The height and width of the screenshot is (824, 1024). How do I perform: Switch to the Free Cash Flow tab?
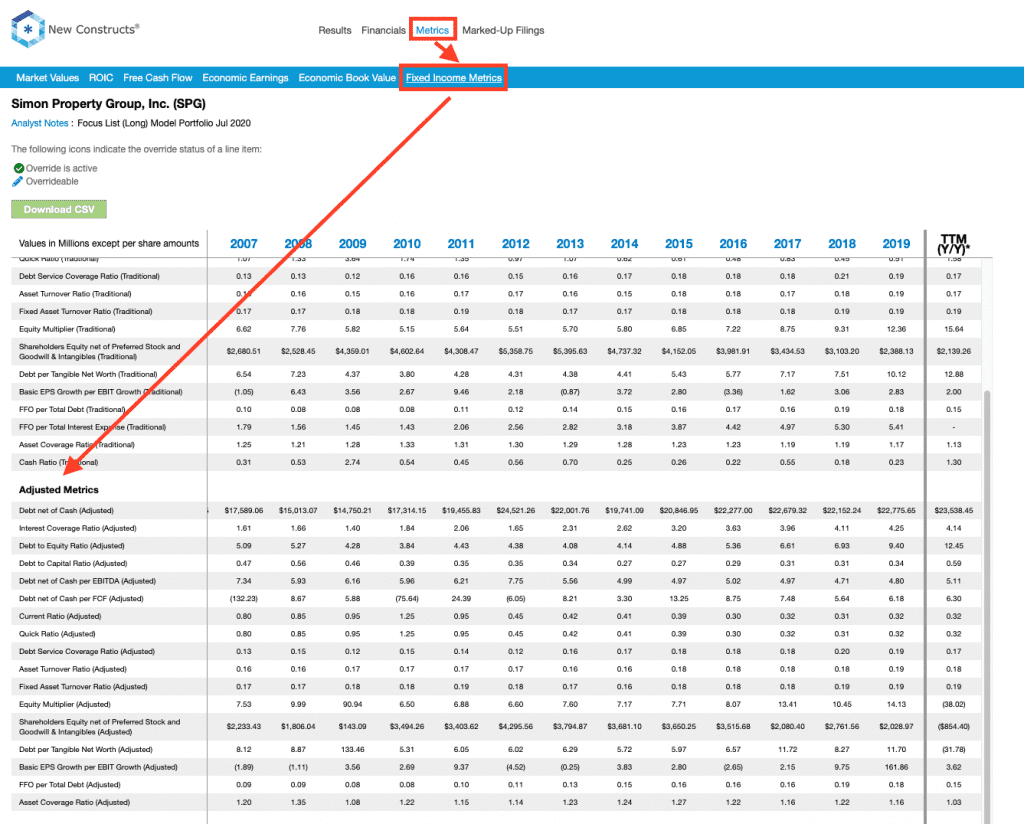[x=157, y=78]
